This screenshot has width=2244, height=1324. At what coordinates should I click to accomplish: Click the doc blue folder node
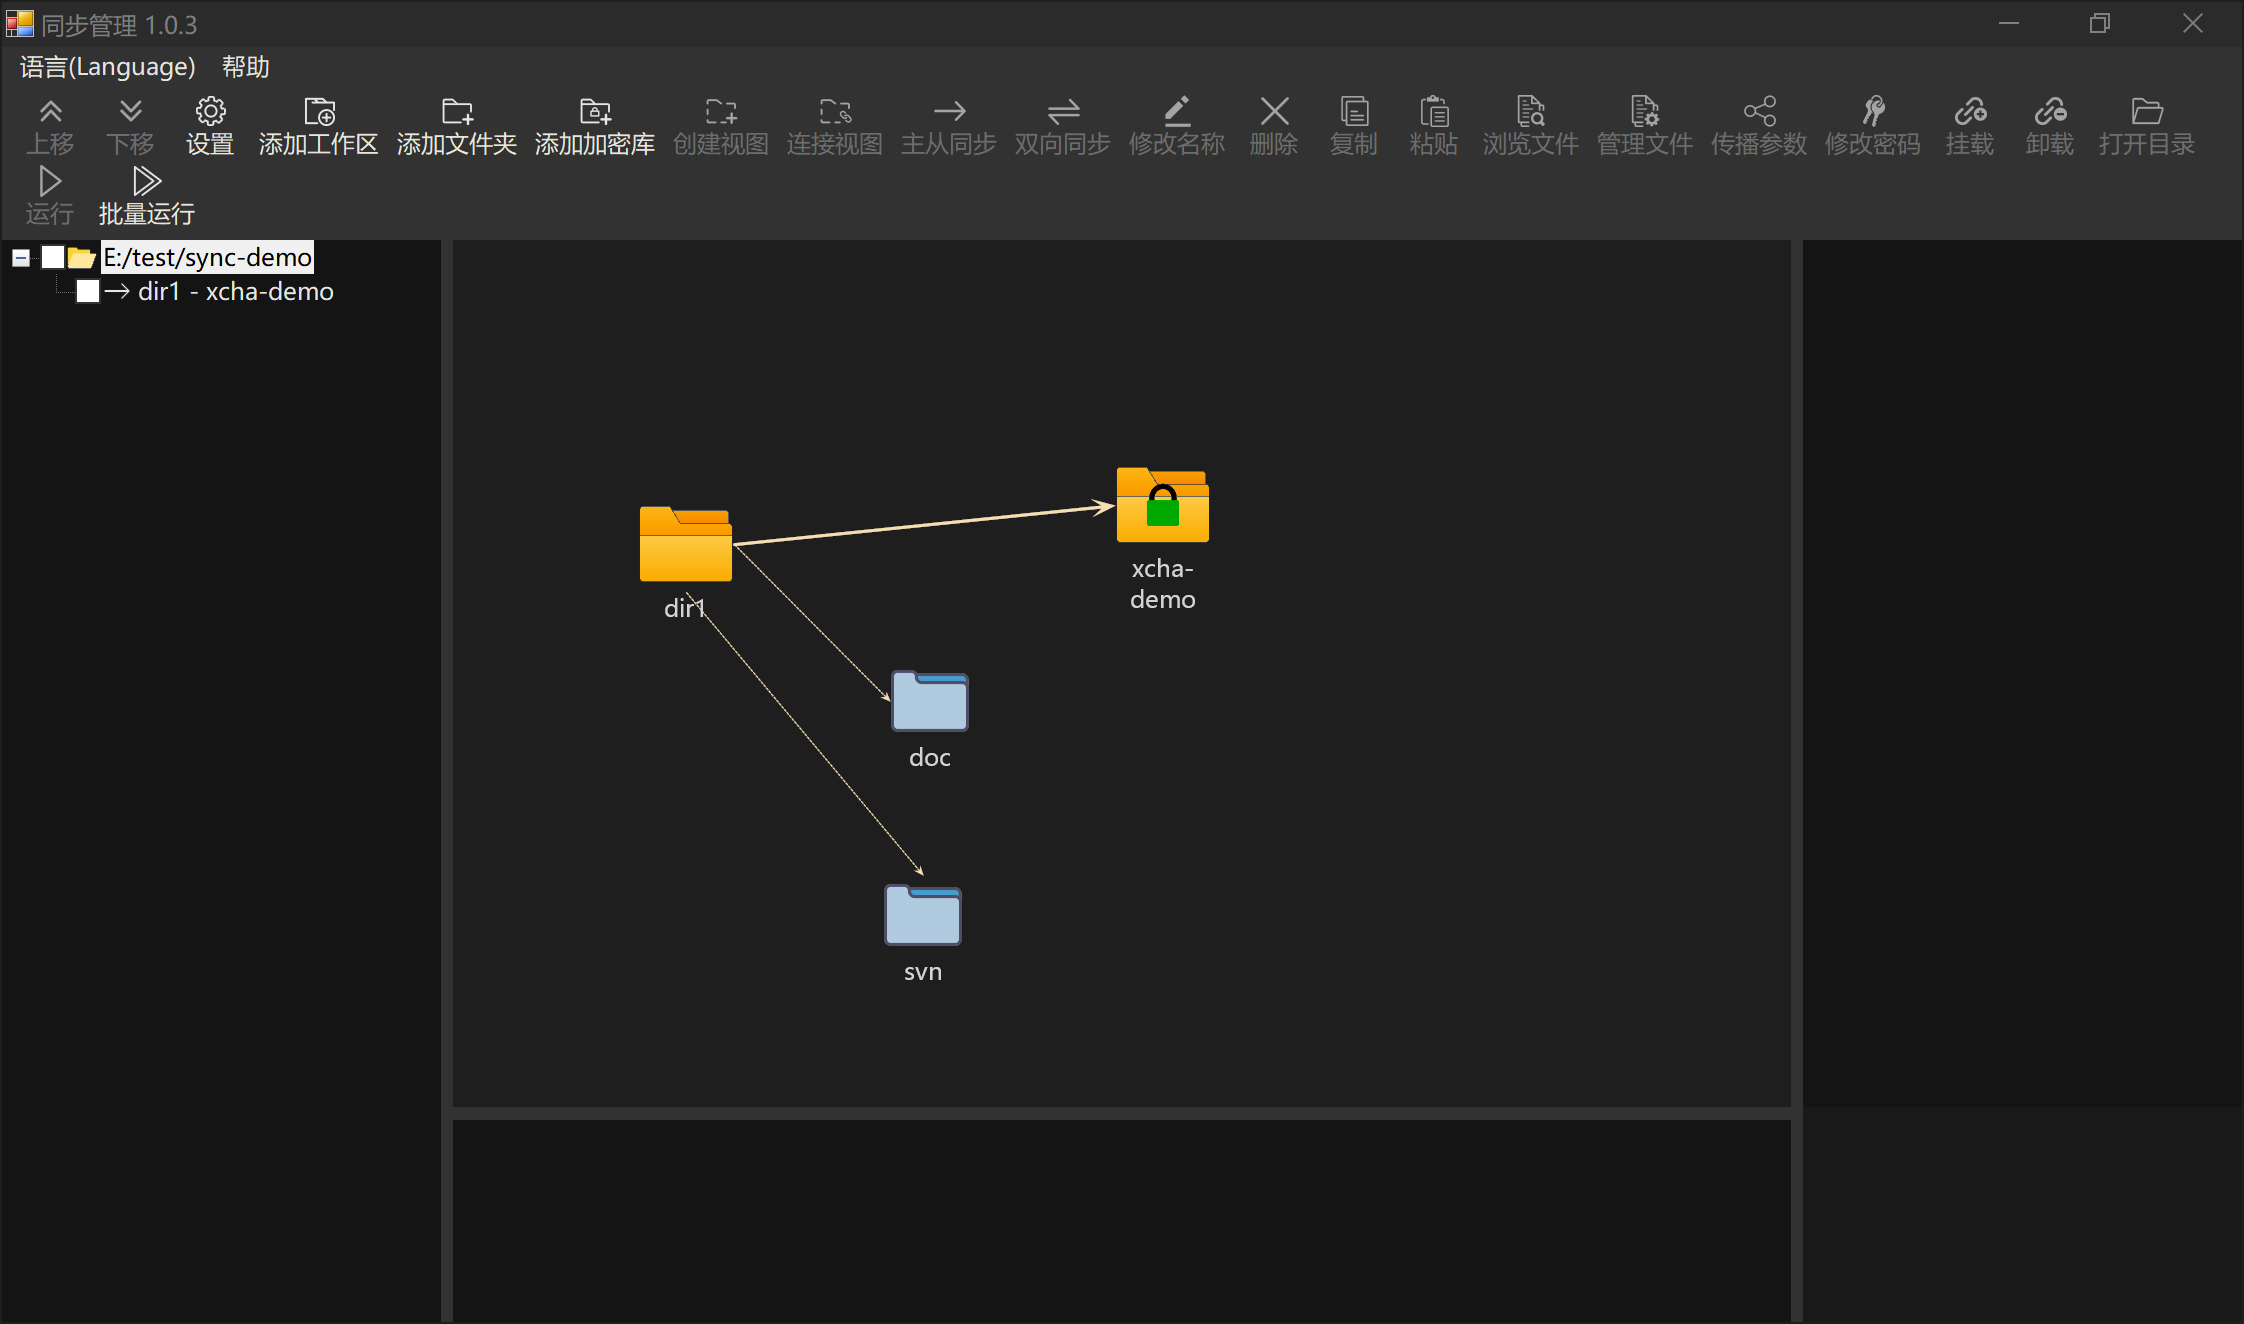pyautogui.click(x=929, y=702)
